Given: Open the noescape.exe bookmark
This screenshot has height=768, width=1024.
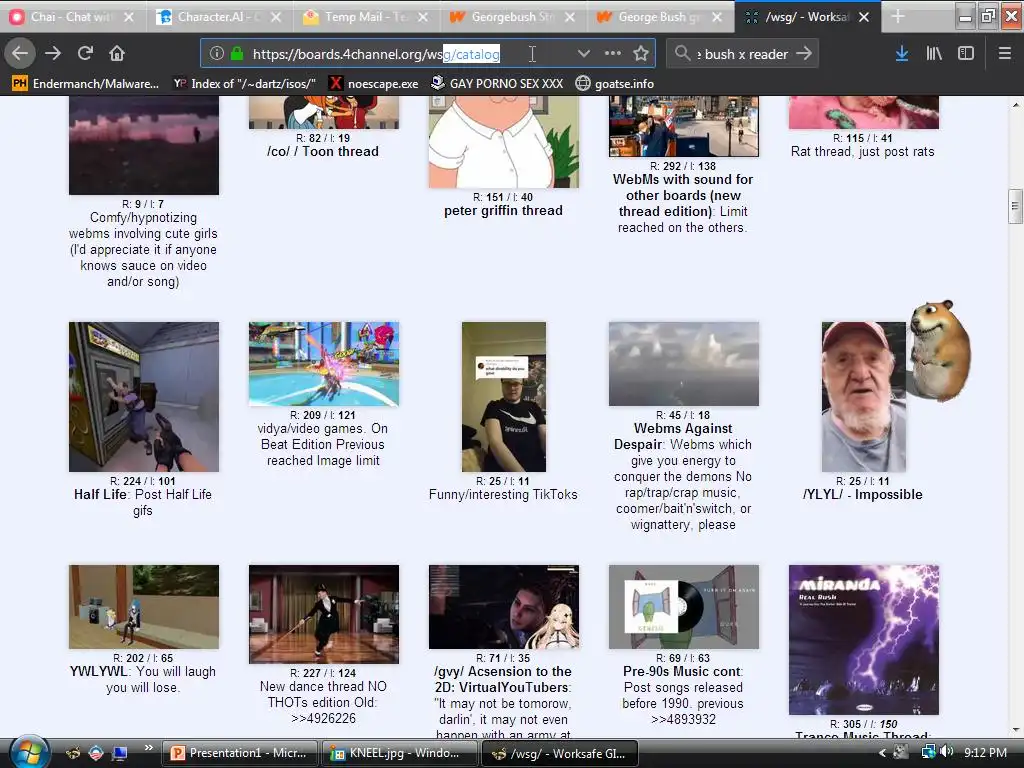Looking at the screenshot, I should (374, 84).
